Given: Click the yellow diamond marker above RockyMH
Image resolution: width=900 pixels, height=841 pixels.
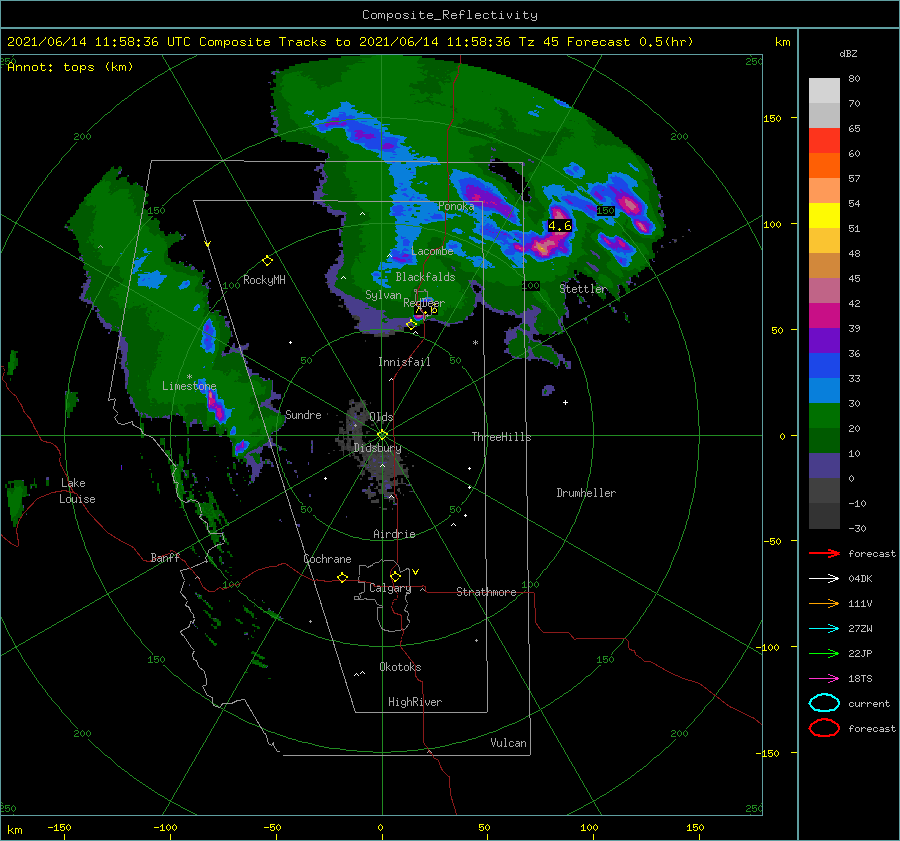Looking at the screenshot, I should [267, 261].
